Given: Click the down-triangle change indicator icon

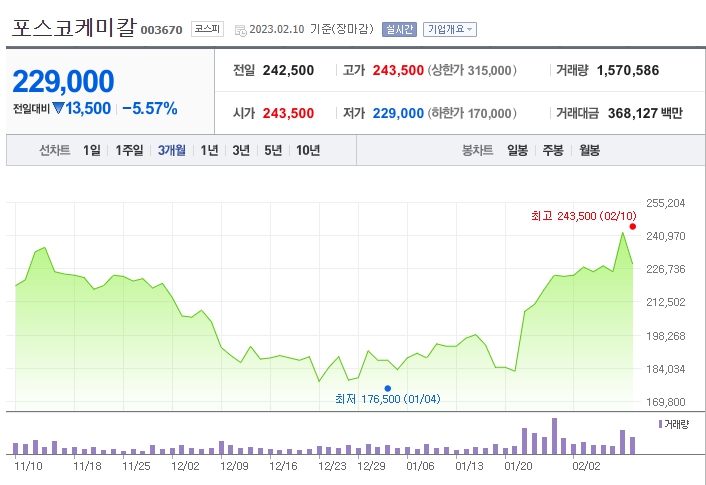Looking at the screenshot, I should tap(59, 108).
